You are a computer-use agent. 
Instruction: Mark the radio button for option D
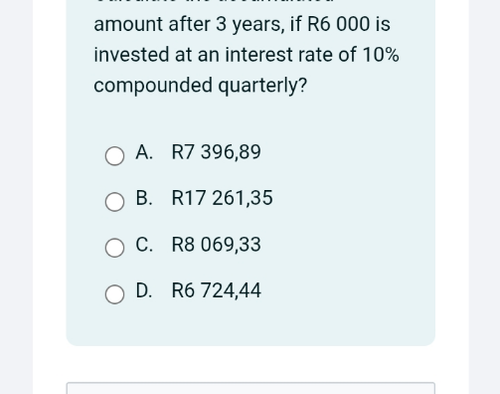[x=115, y=294]
